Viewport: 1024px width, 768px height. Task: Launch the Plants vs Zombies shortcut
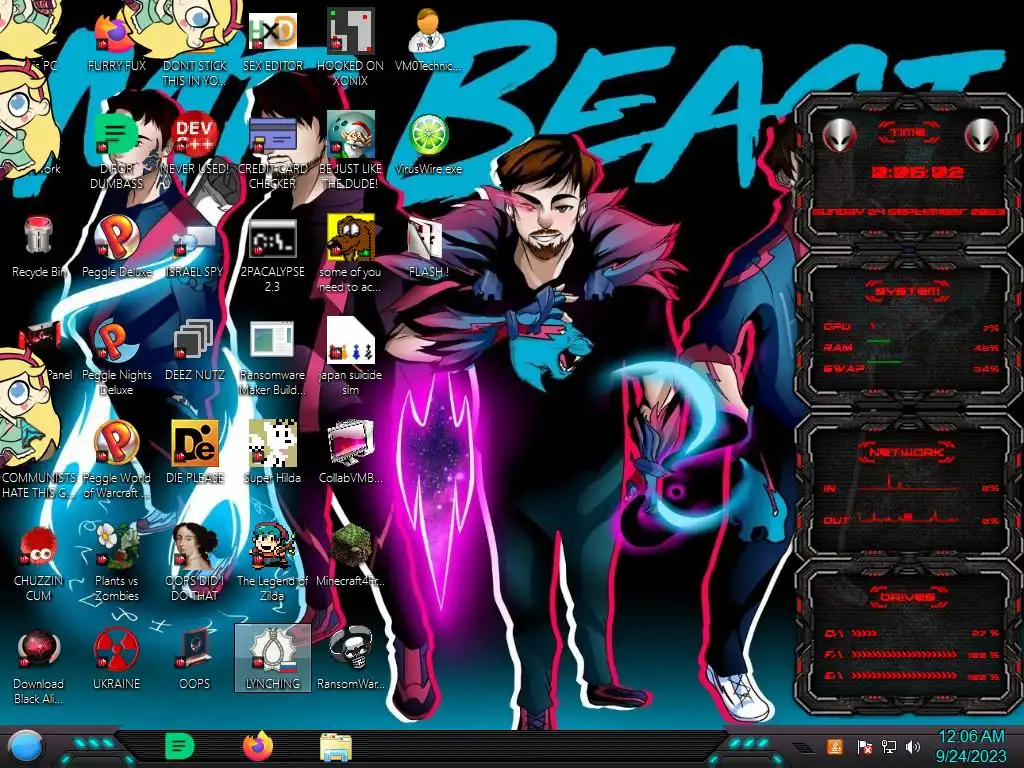tap(116, 562)
